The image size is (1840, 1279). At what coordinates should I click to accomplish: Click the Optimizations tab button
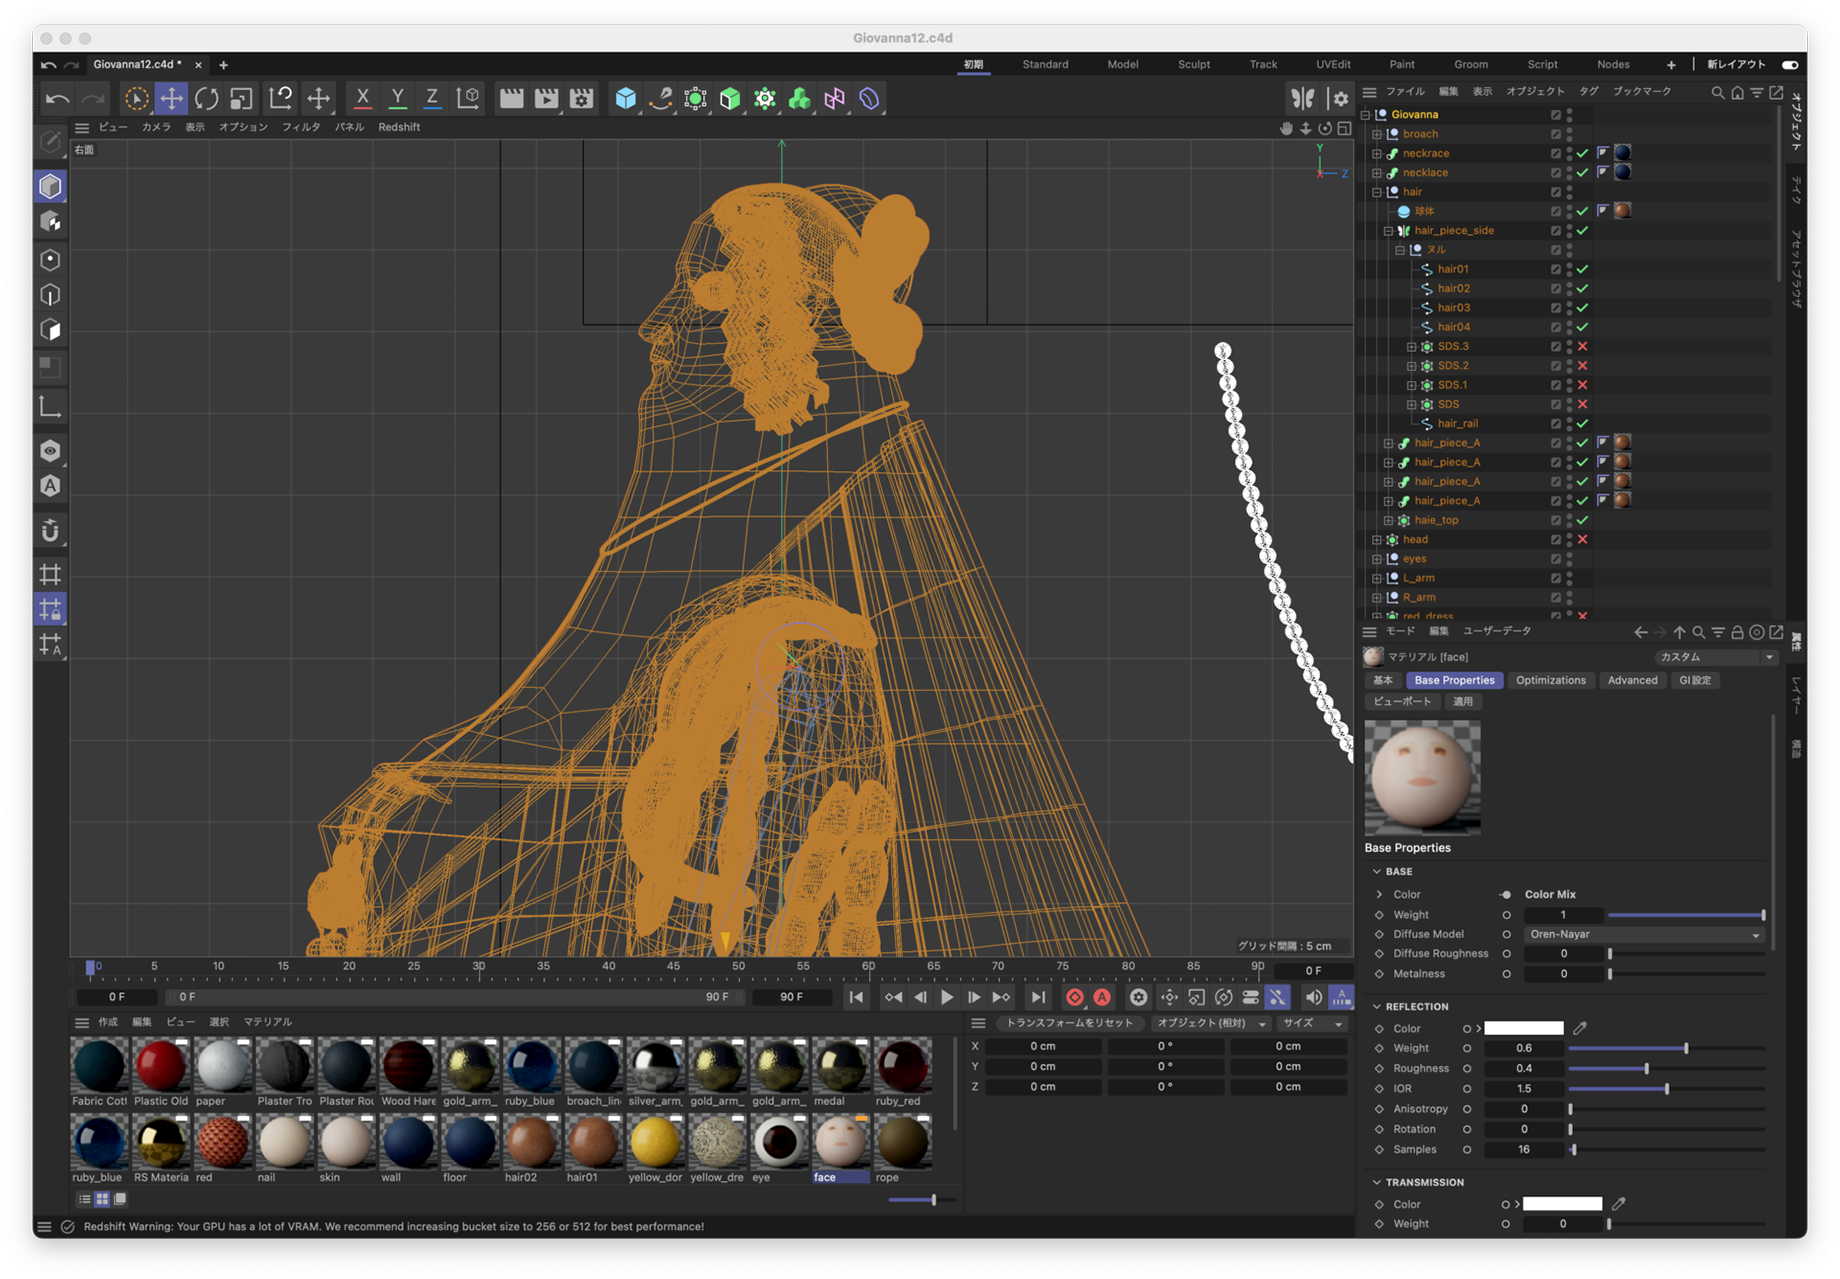click(x=1550, y=680)
